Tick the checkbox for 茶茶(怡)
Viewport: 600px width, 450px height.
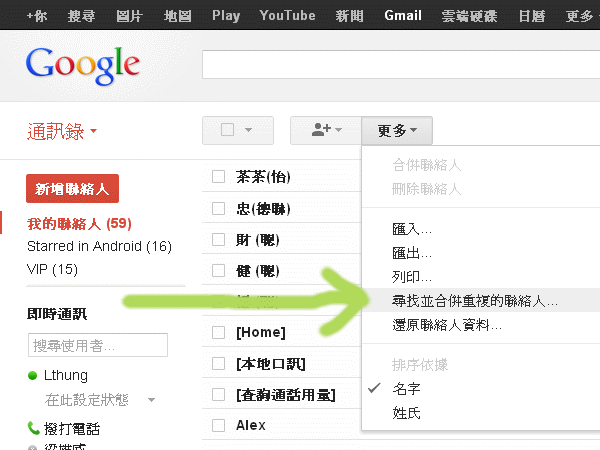point(218,177)
